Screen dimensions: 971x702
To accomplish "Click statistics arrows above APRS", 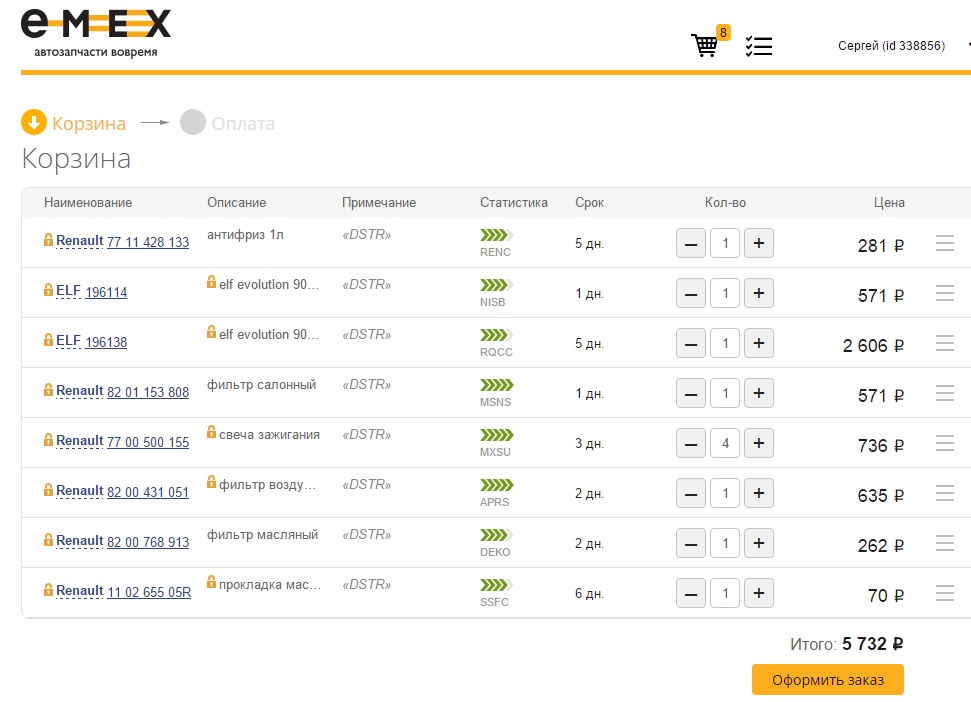I will click(x=497, y=485).
